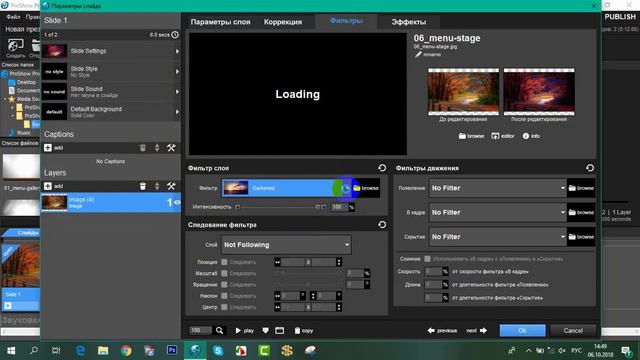Viewport: 640px width, 360px height.
Task: Select До редактирования preview thumbnail
Action: [463, 92]
